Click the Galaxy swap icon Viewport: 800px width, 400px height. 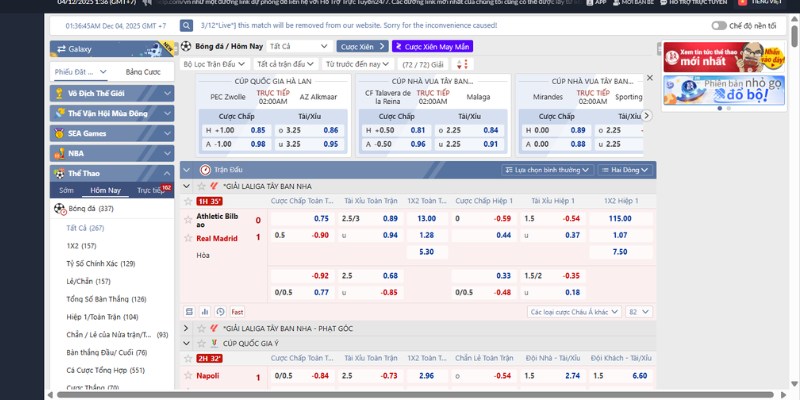click(61, 49)
